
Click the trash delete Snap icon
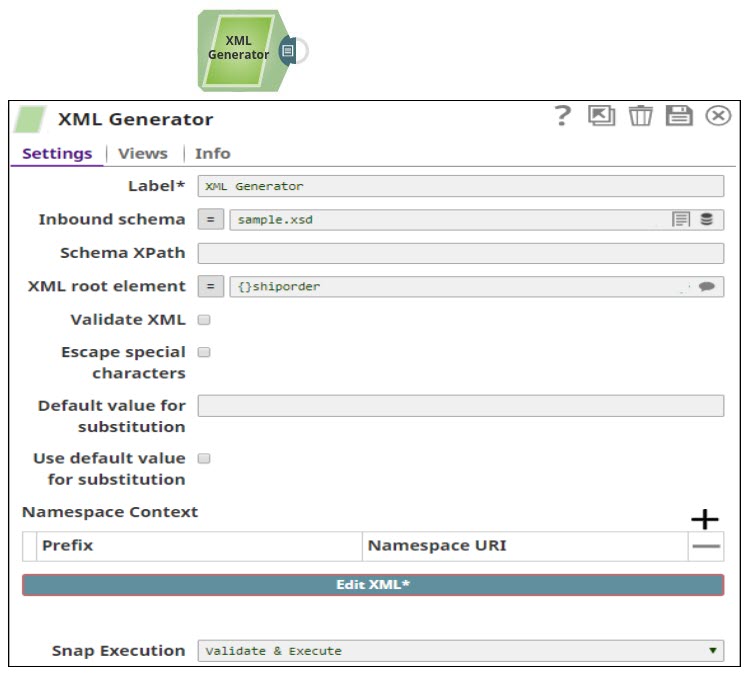click(x=640, y=116)
